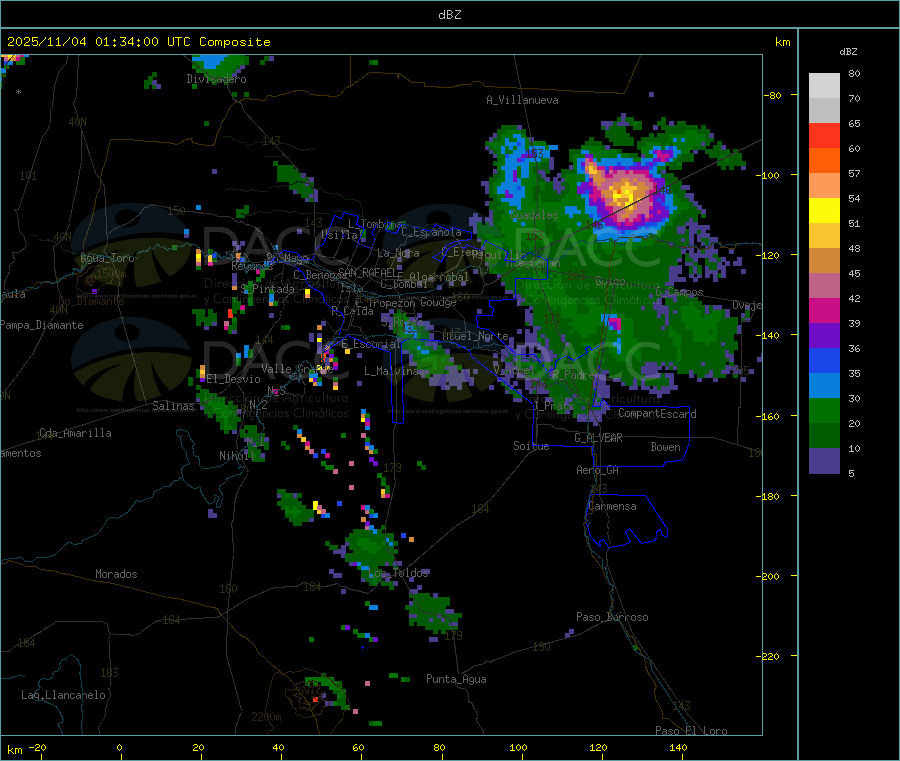
Task: Click the '-20' tick on the bottom axis
Action: click(x=38, y=747)
